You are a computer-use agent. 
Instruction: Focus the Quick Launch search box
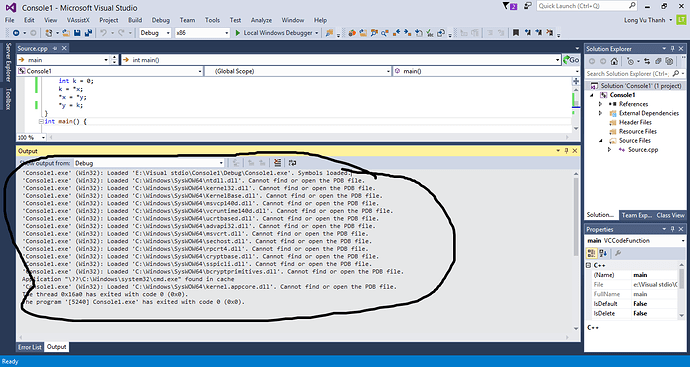coord(587,6)
